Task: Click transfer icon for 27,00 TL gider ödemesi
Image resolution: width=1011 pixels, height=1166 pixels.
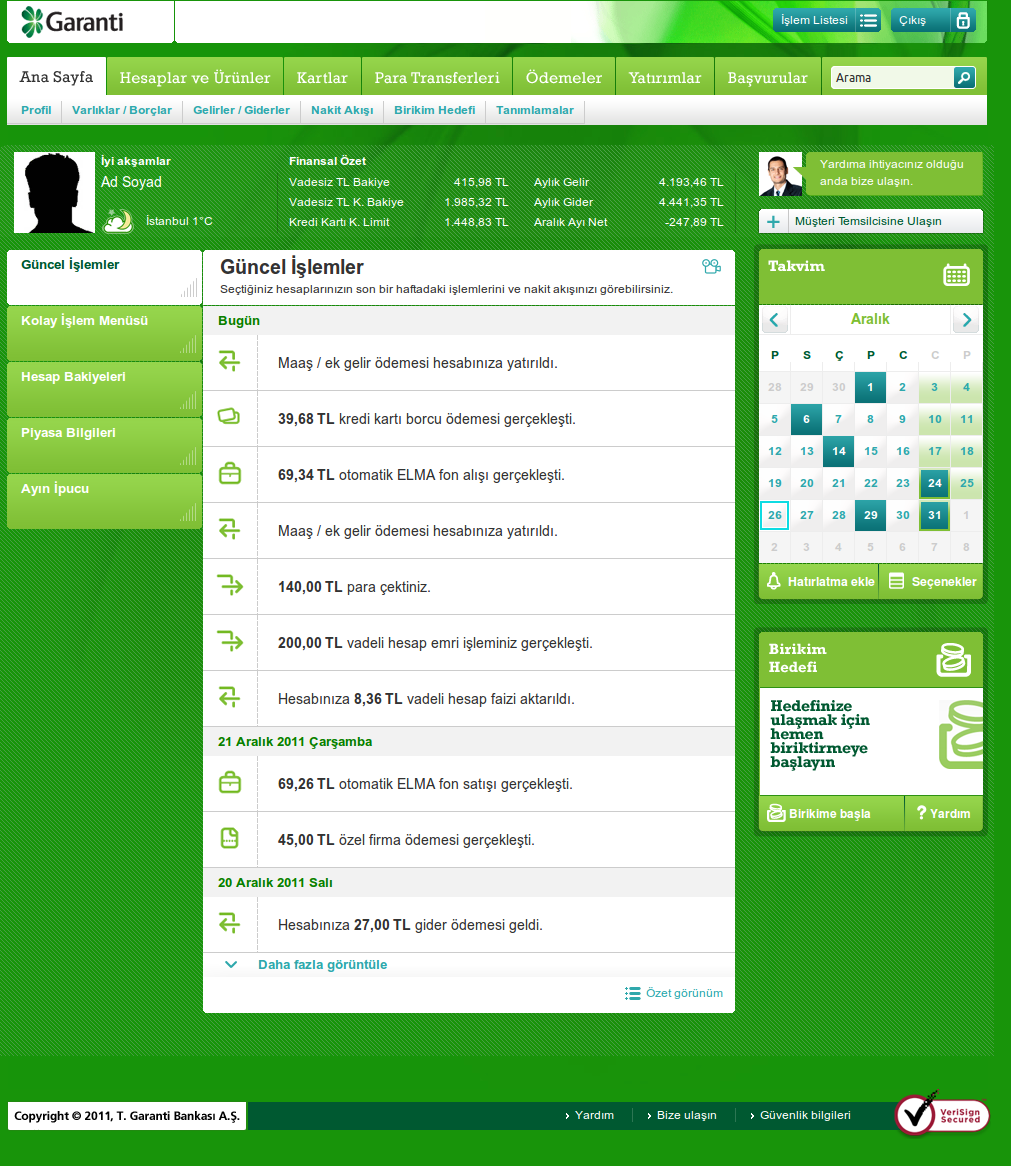Action: click(230, 924)
